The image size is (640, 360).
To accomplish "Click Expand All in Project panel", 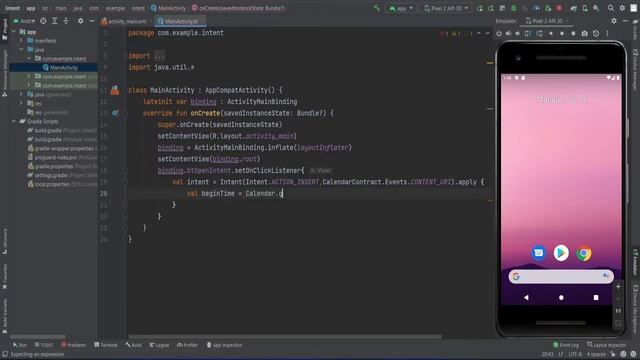I will click(x=55, y=21).
